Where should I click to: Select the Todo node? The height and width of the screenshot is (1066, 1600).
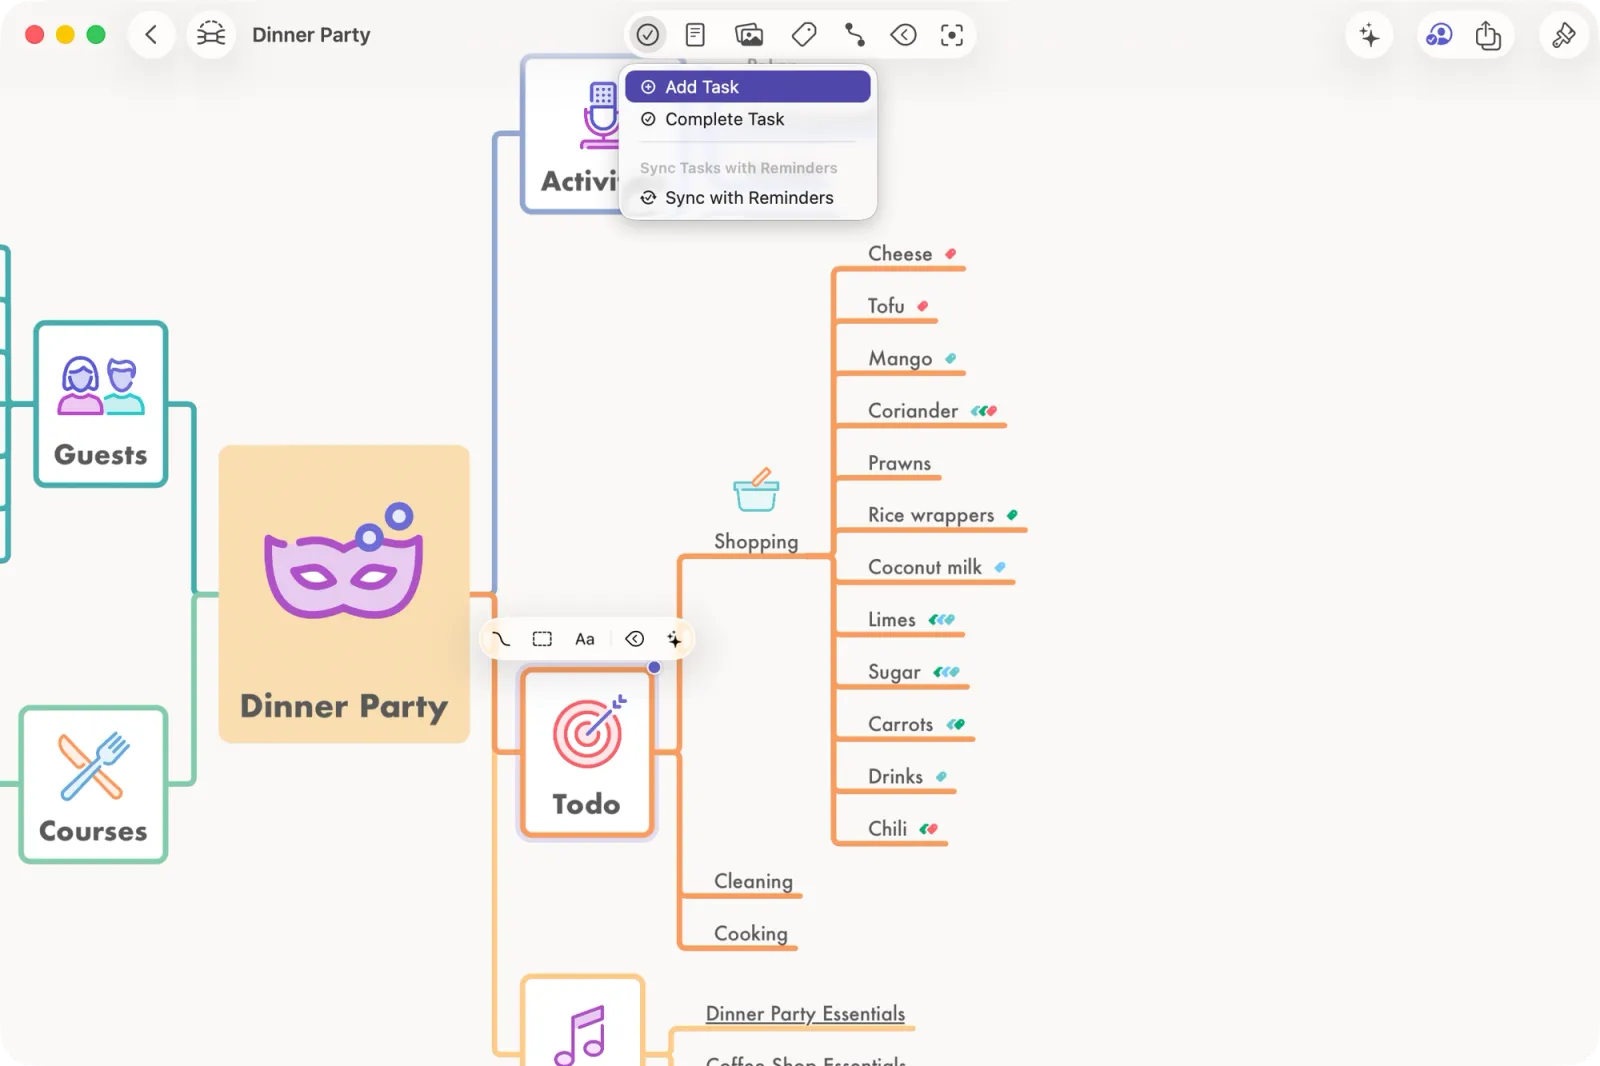[587, 753]
